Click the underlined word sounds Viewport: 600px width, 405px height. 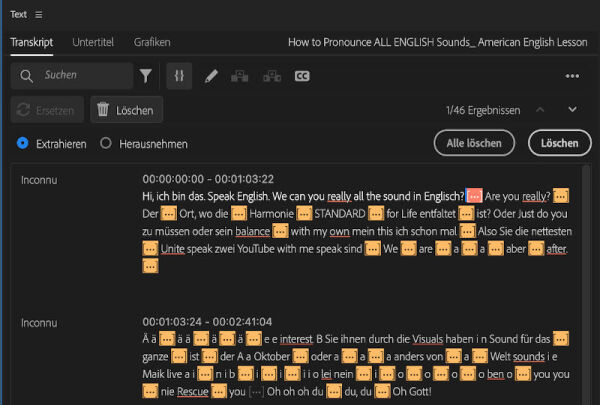tap(529, 356)
